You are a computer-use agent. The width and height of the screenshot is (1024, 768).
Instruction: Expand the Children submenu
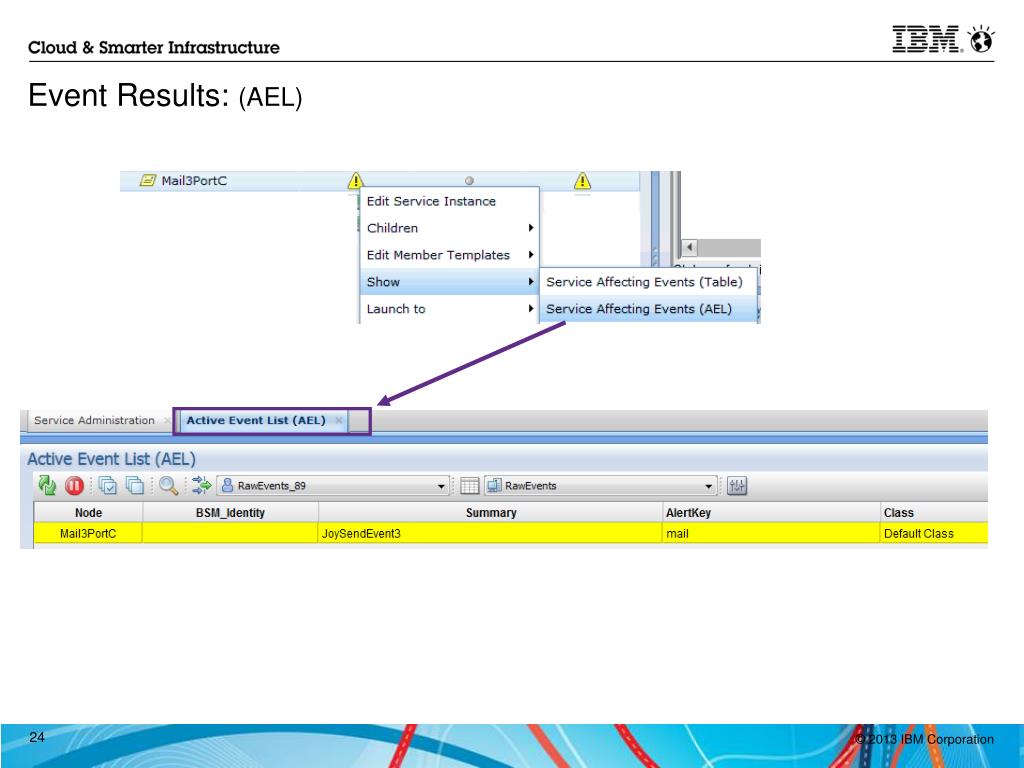pos(449,228)
